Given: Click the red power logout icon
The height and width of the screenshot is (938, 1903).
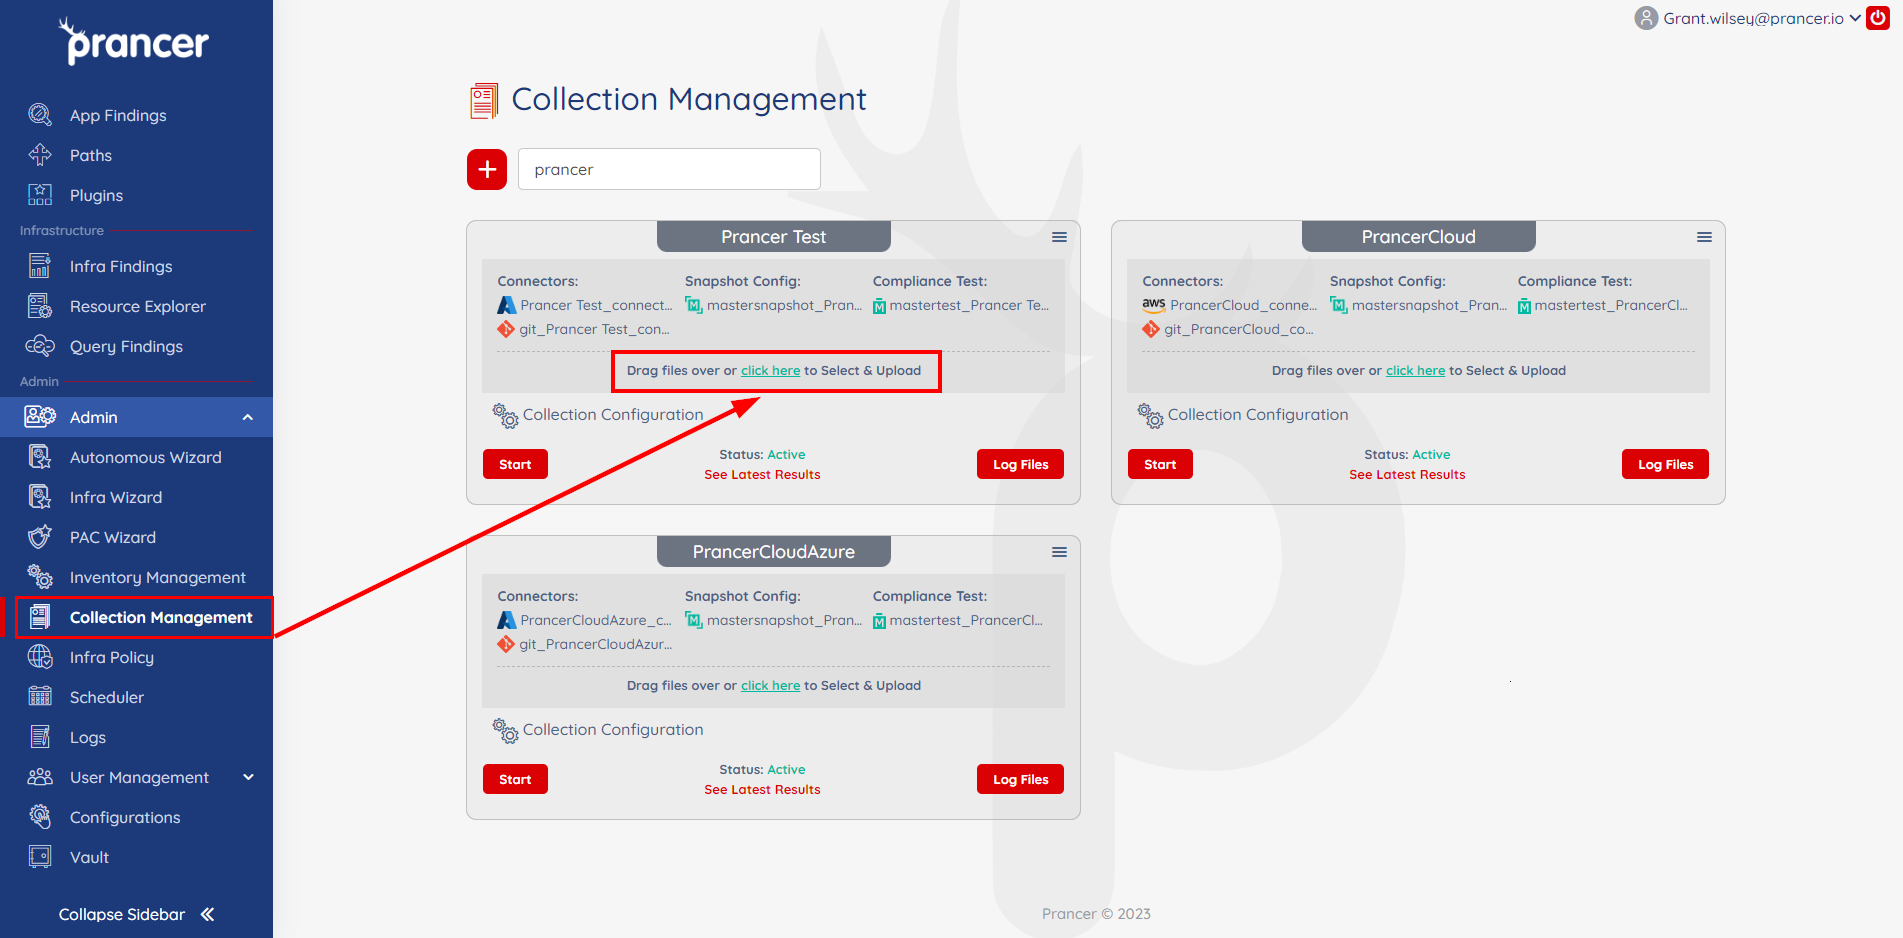Looking at the screenshot, I should click(x=1878, y=18).
